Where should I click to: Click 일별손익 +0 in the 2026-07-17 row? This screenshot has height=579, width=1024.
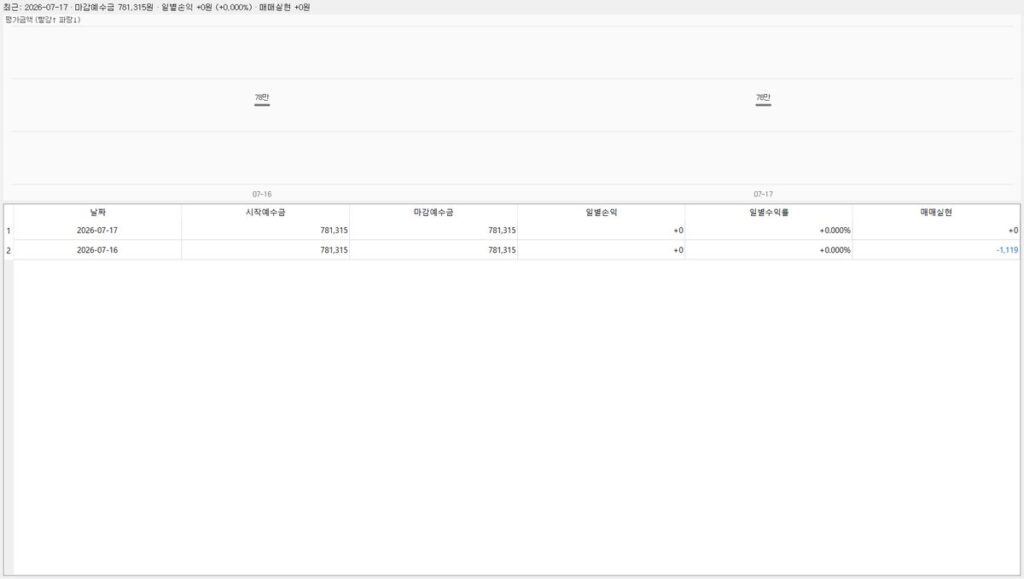(601, 230)
